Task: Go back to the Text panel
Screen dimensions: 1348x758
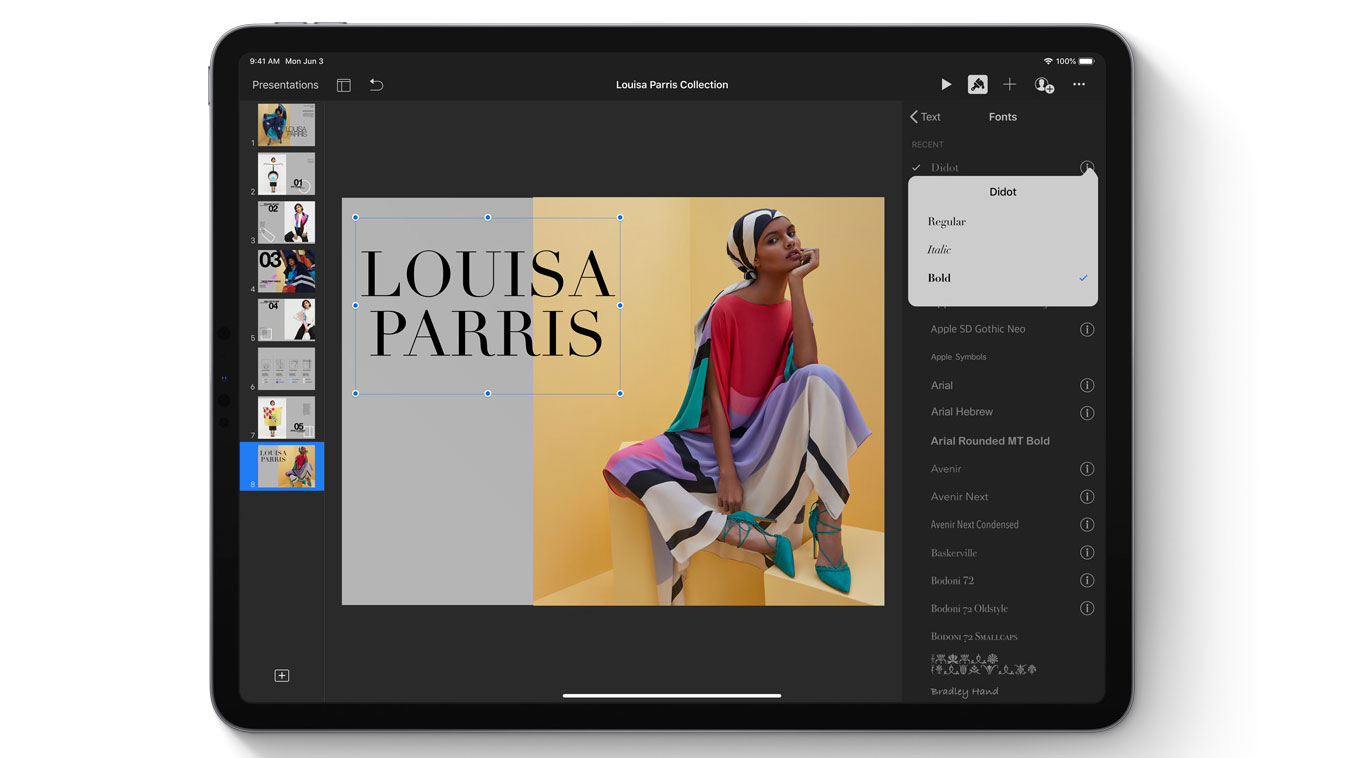Action: (x=925, y=117)
